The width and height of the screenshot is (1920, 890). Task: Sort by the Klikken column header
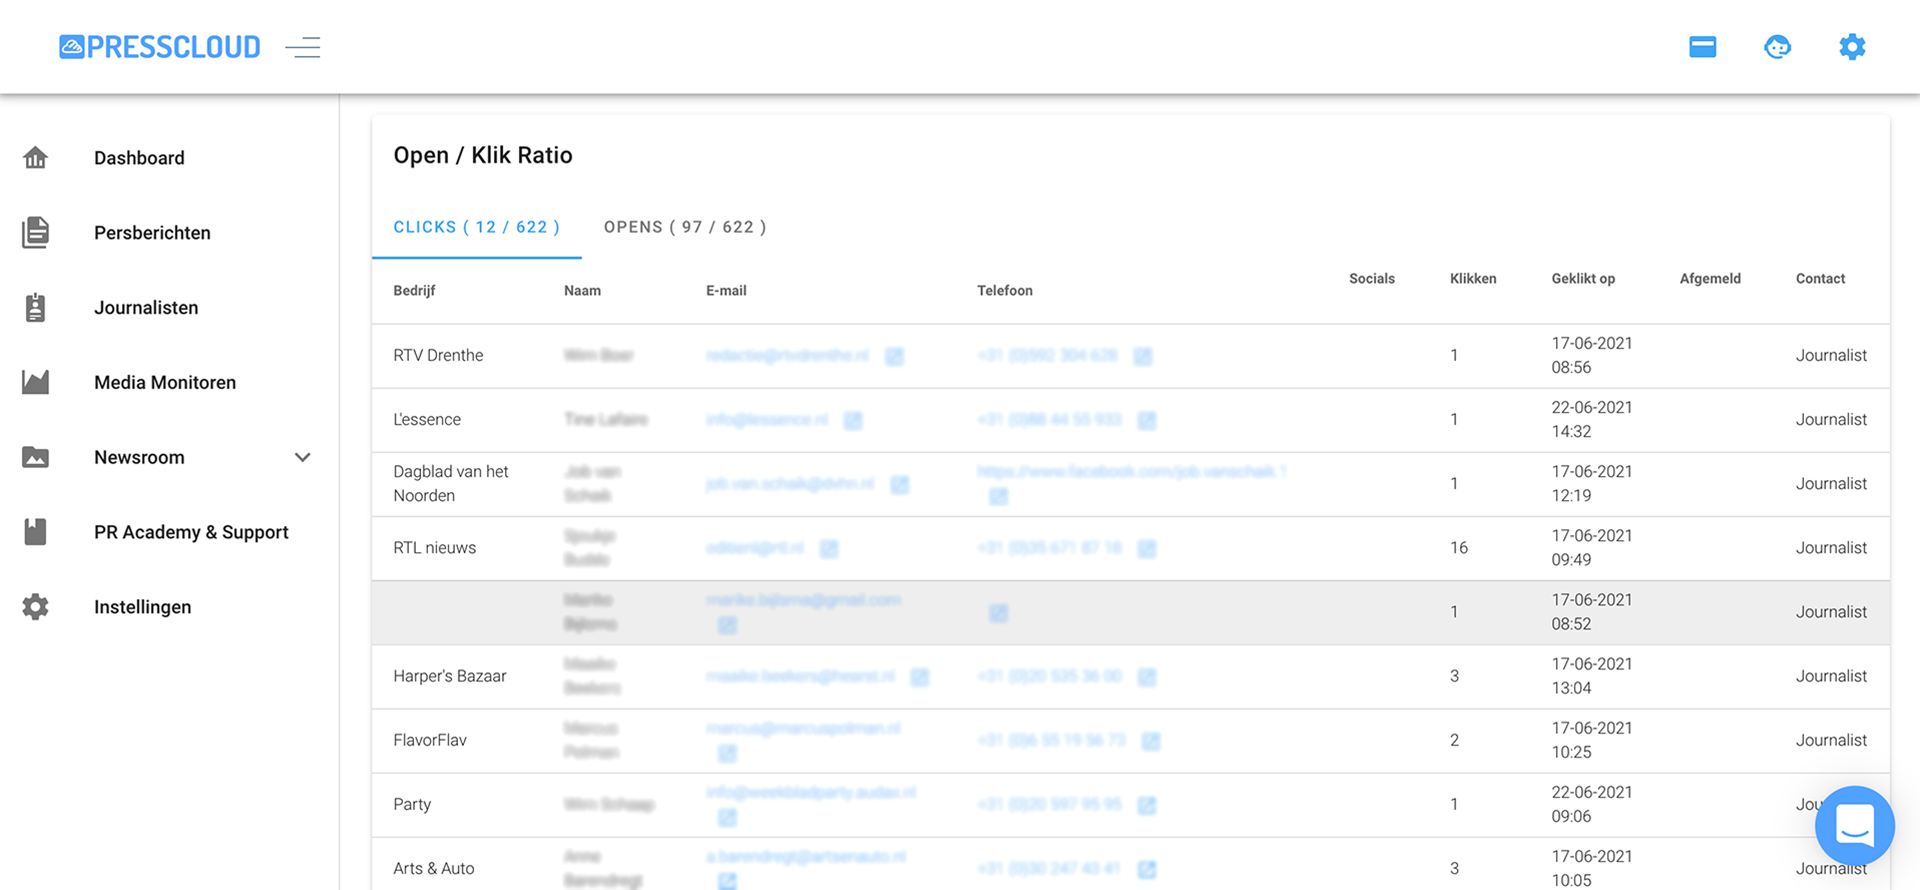1472,279
